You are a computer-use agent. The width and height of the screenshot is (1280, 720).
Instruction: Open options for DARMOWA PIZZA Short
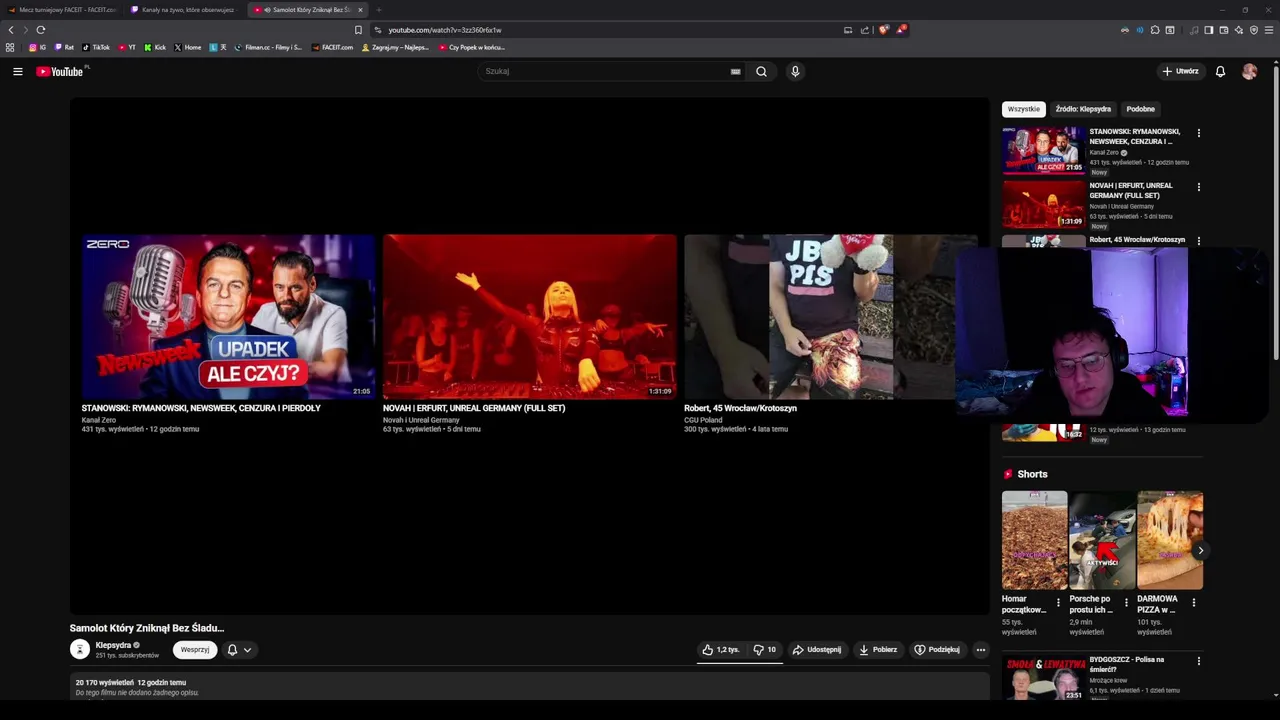click(1193, 603)
